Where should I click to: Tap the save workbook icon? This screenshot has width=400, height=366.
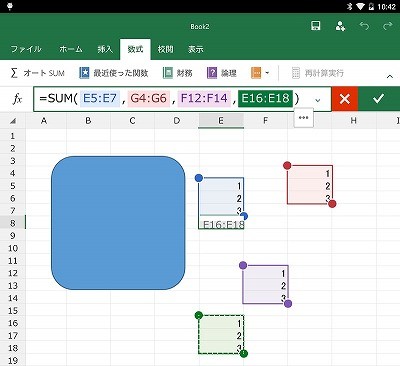pyautogui.click(x=315, y=26)
